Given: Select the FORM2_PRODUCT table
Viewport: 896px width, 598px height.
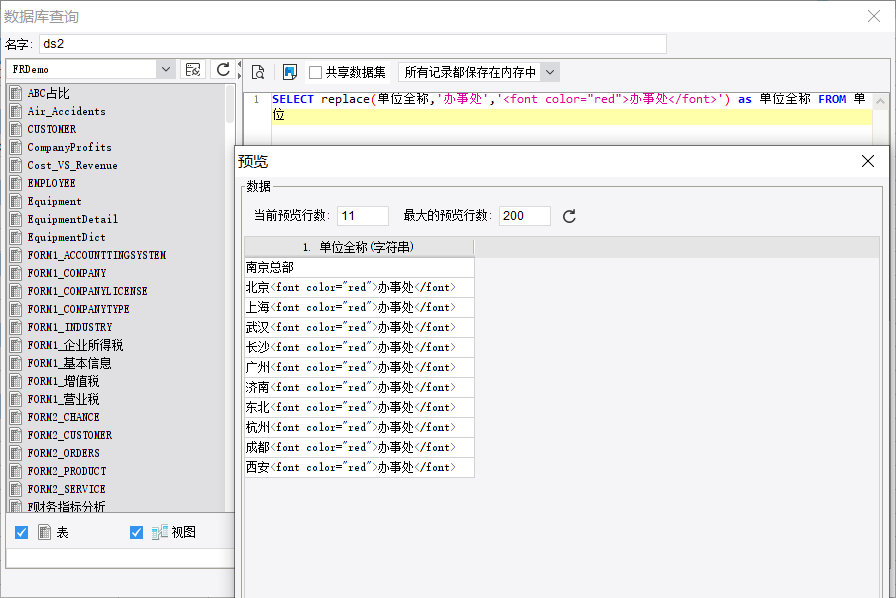Looking at the screenshot, I should [x=117, y=472].
